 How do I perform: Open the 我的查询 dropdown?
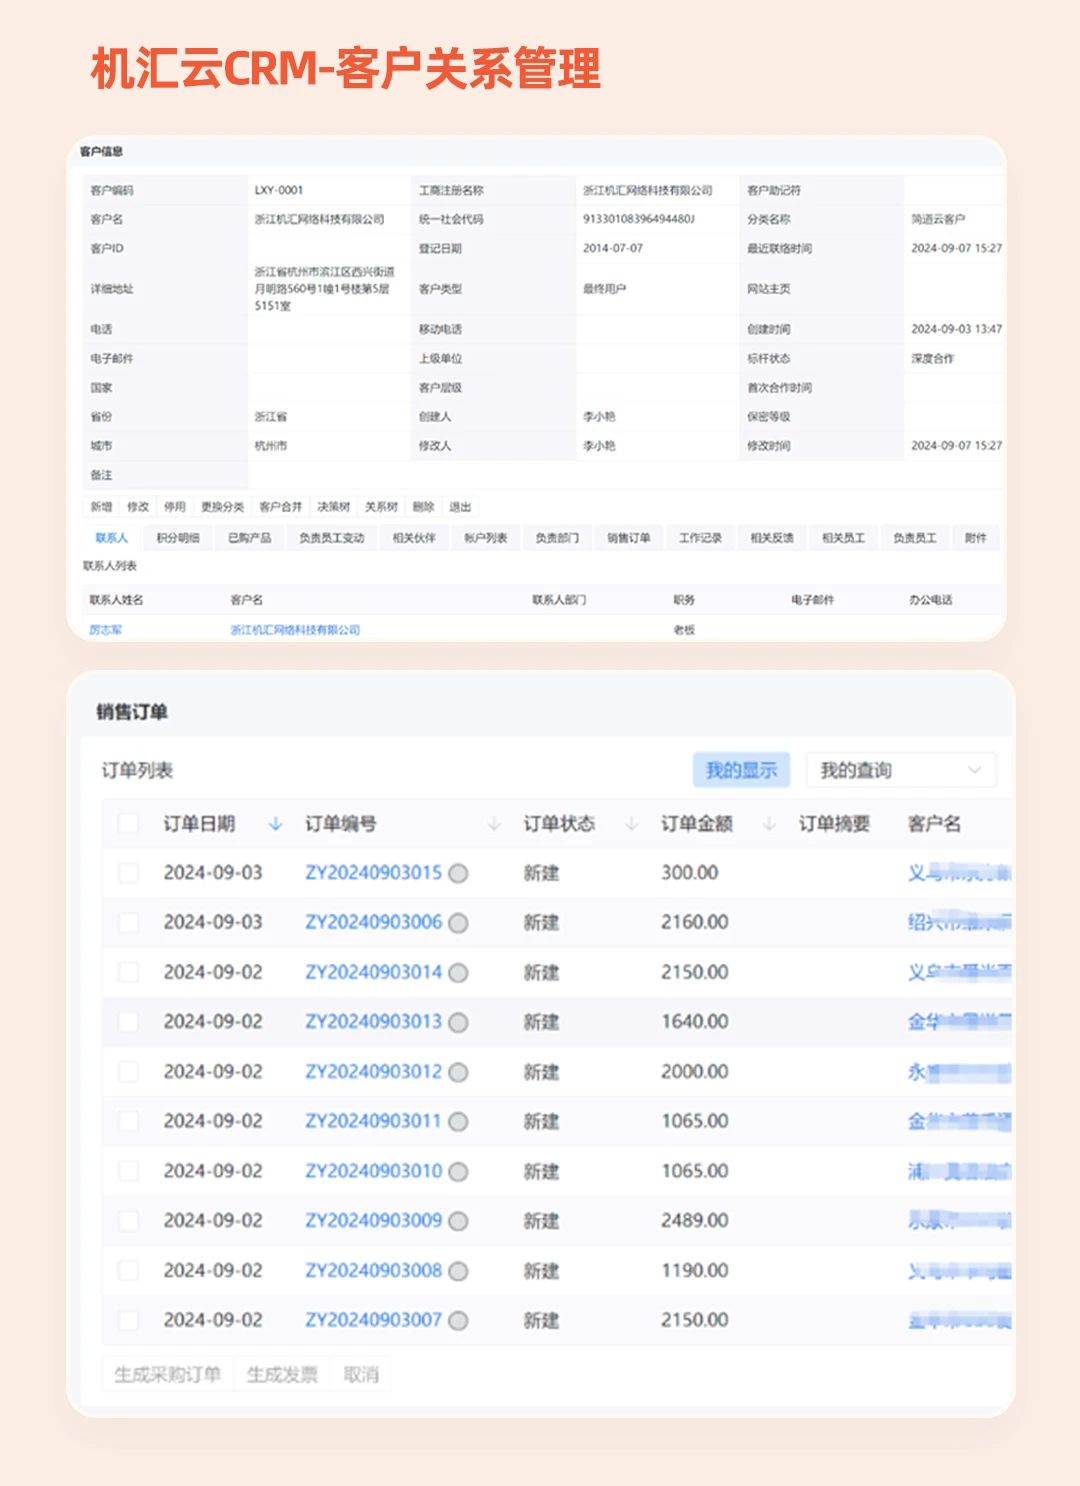900,770
